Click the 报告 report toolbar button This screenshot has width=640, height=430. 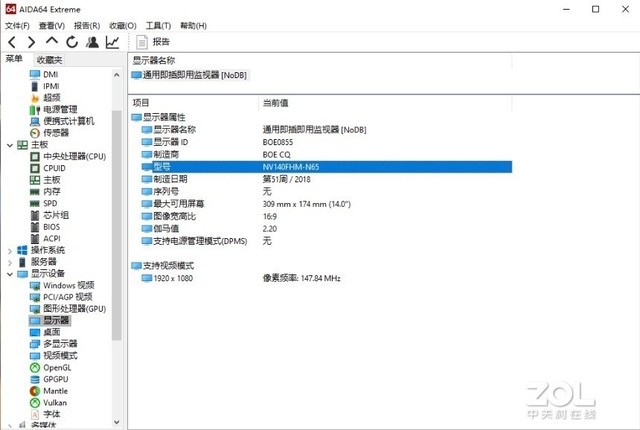[153, 42]
